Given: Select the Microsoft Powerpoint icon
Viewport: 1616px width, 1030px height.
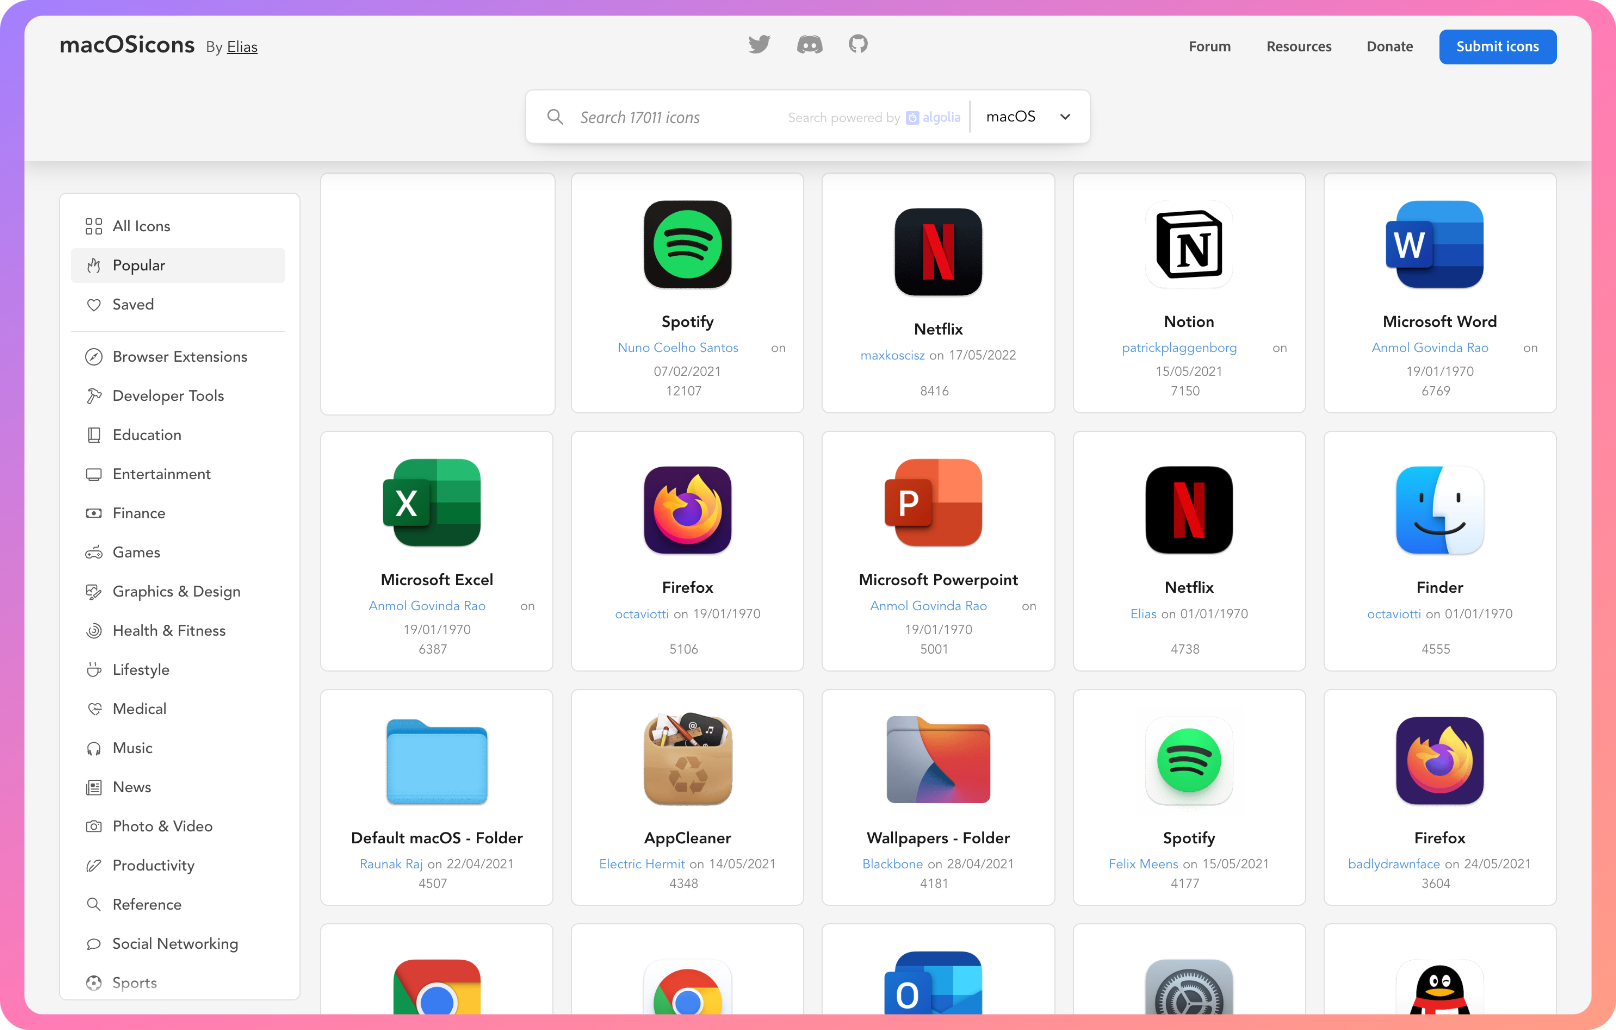Looking at the screenshot, I should point(934,502).
